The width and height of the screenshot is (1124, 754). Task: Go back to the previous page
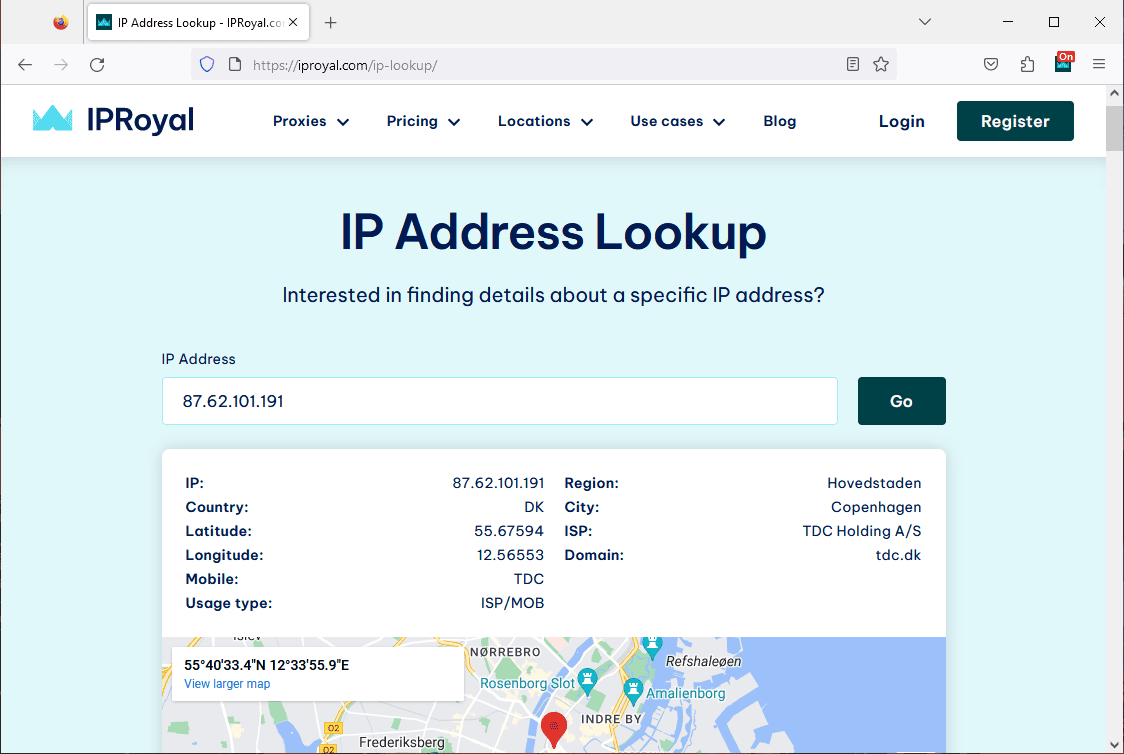[25, 65]
